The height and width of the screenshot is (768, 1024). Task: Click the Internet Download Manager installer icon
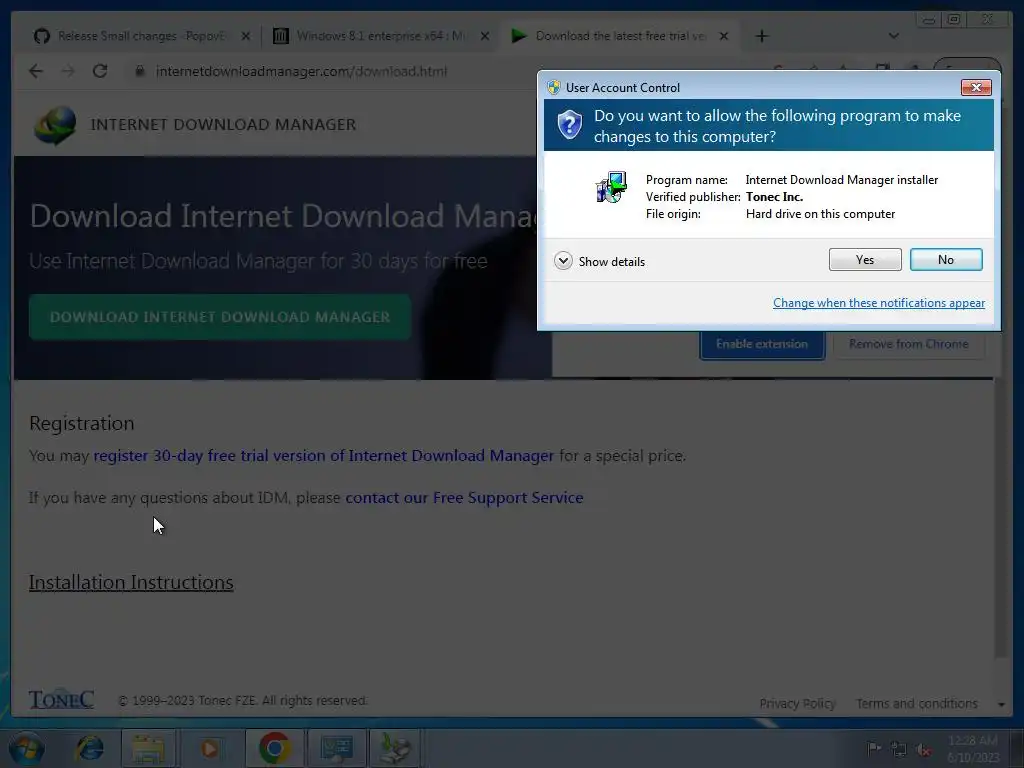click(x=611, y=187)
